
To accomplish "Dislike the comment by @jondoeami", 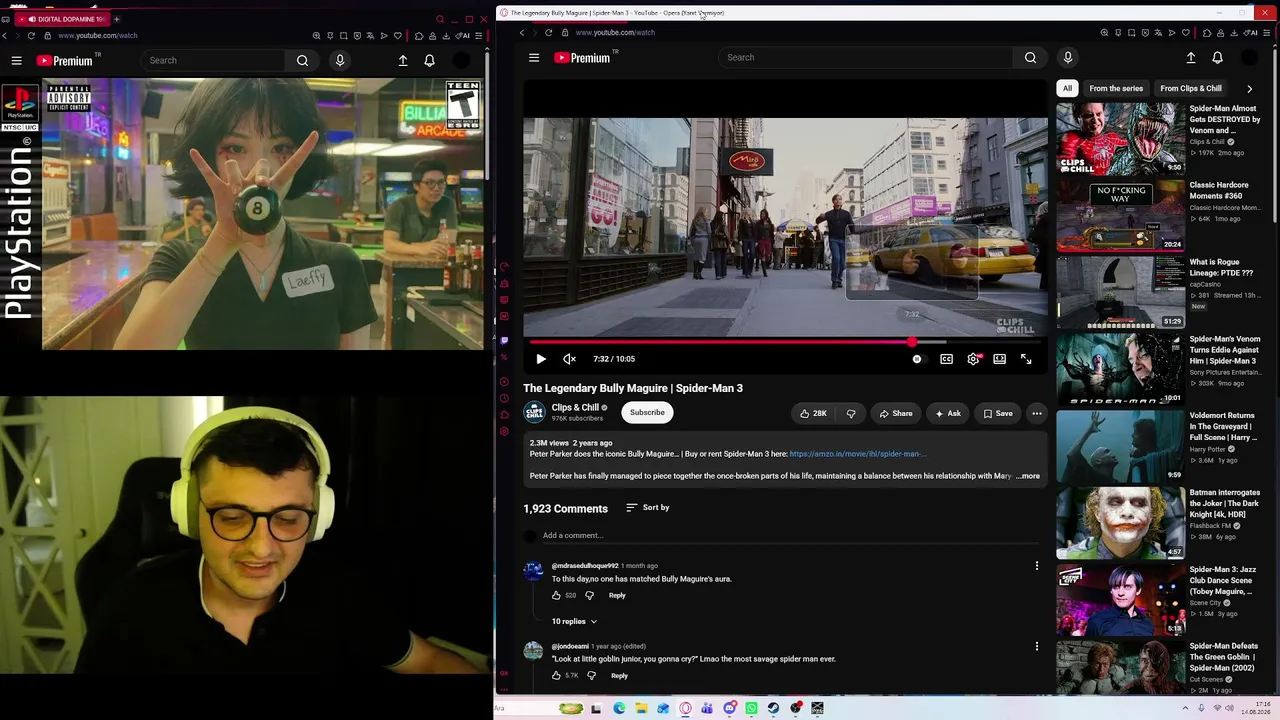I will [591, 675].
